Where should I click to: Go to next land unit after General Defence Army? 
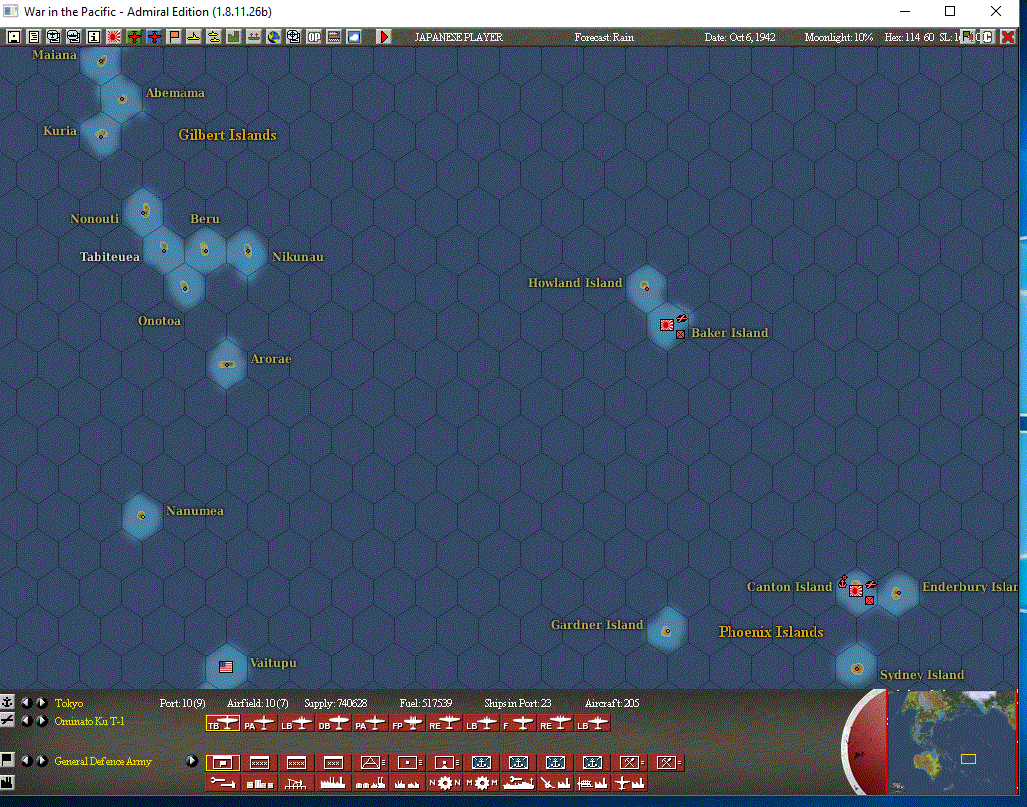pyautogui.click(x=41, y=760)
